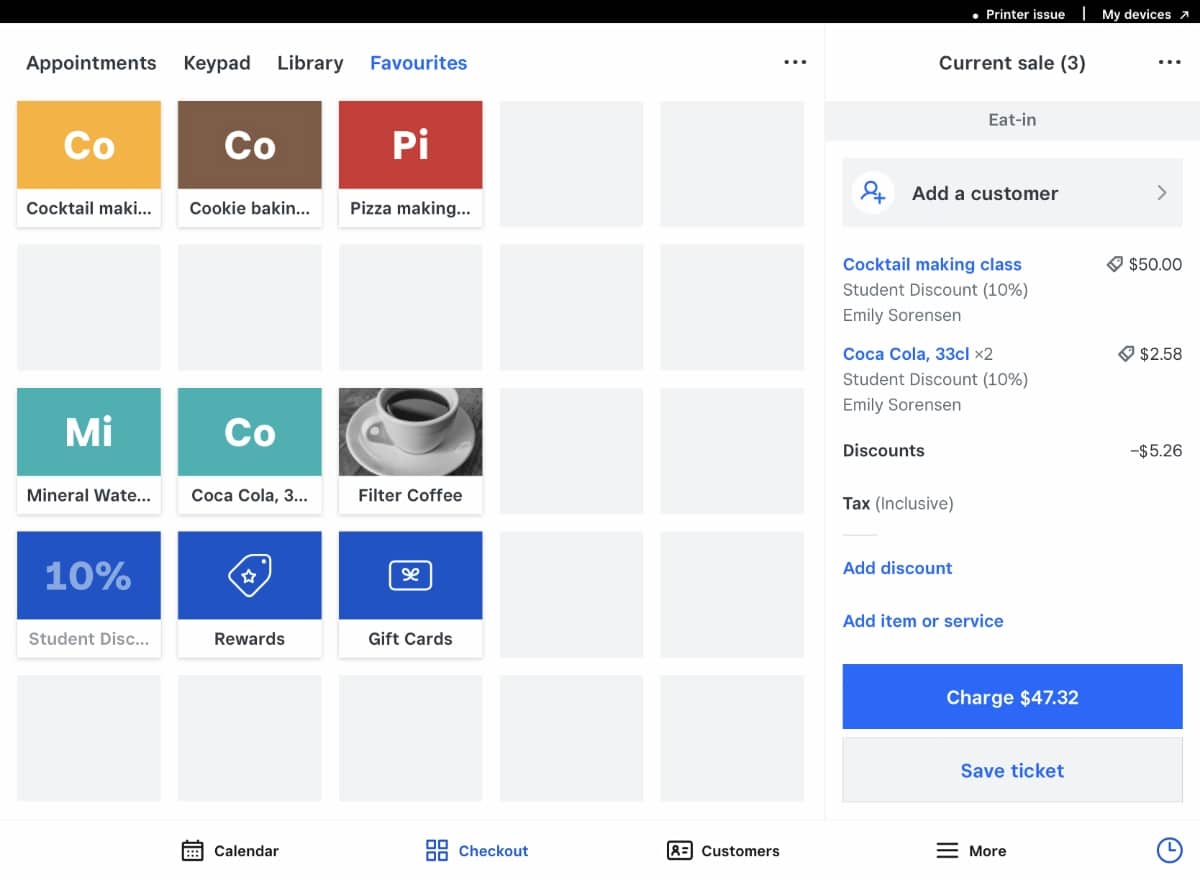Click the Save ticket button
Image resolution: width=1200 pixels, height=880 pixels.
click(x=1012, y=770)
